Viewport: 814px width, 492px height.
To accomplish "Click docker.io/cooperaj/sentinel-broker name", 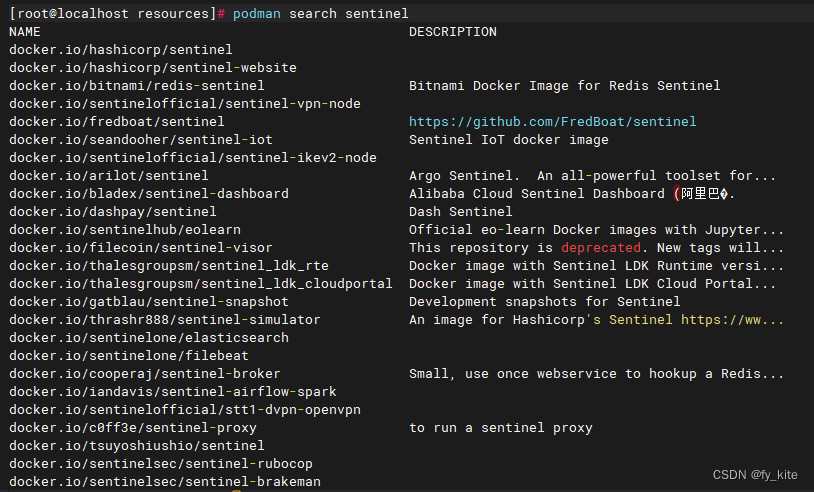I will 145,374.
